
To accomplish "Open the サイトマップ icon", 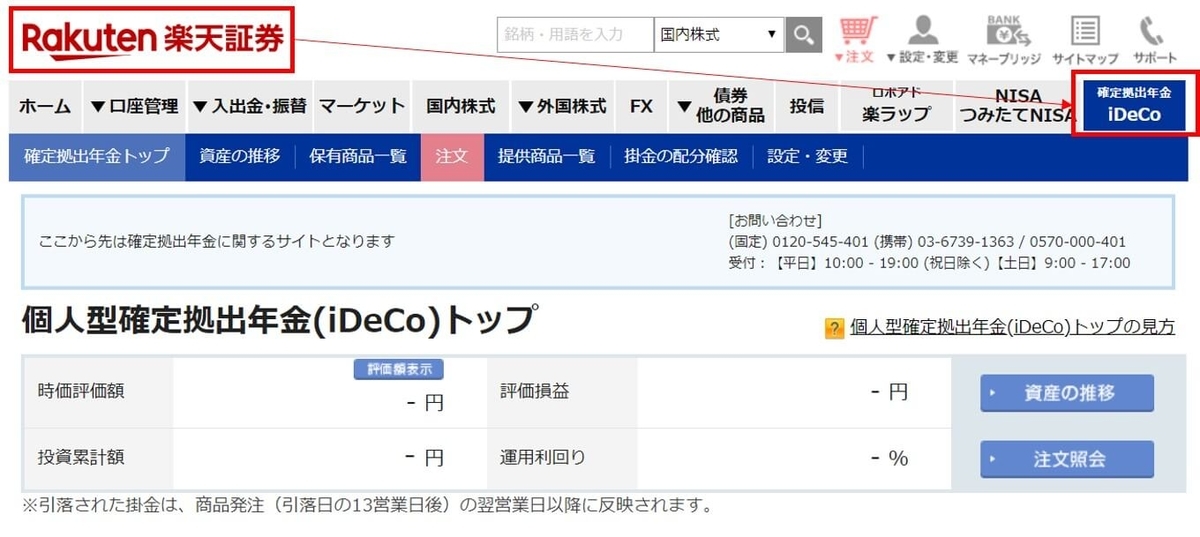I will point(1084,40).
